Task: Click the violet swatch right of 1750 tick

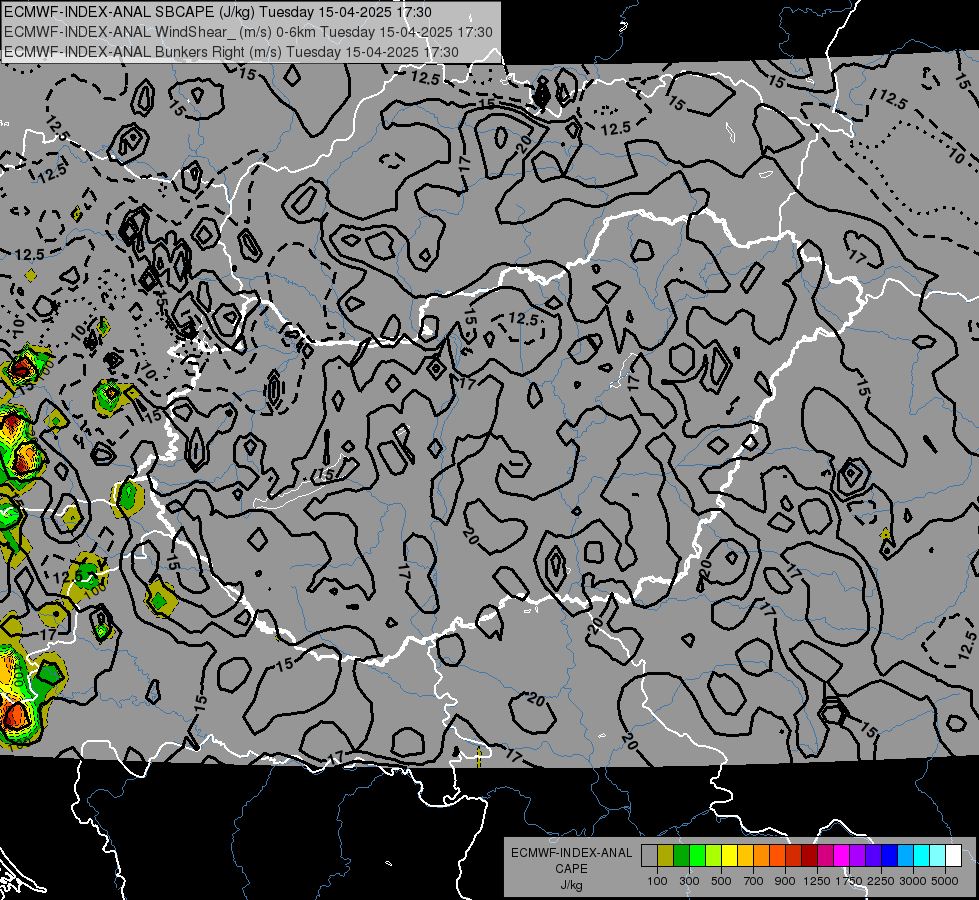Action: [857, 855]
